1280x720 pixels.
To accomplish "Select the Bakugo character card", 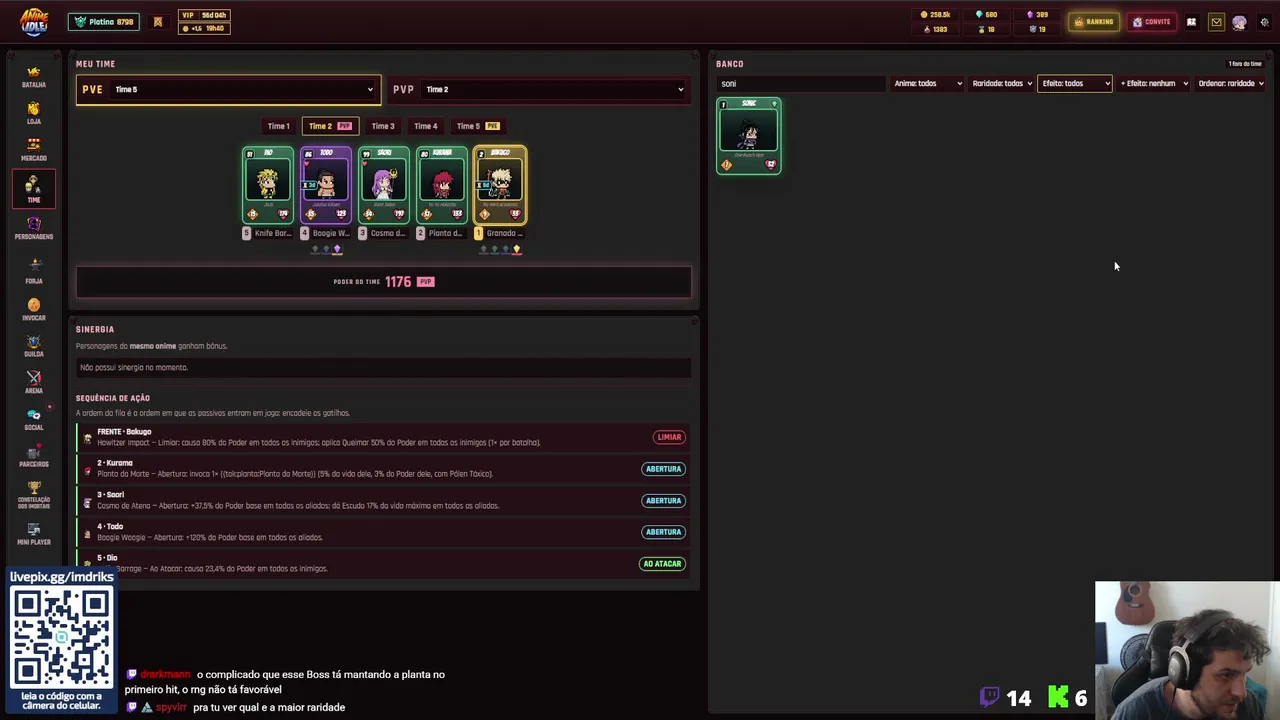I will point(500,185).
